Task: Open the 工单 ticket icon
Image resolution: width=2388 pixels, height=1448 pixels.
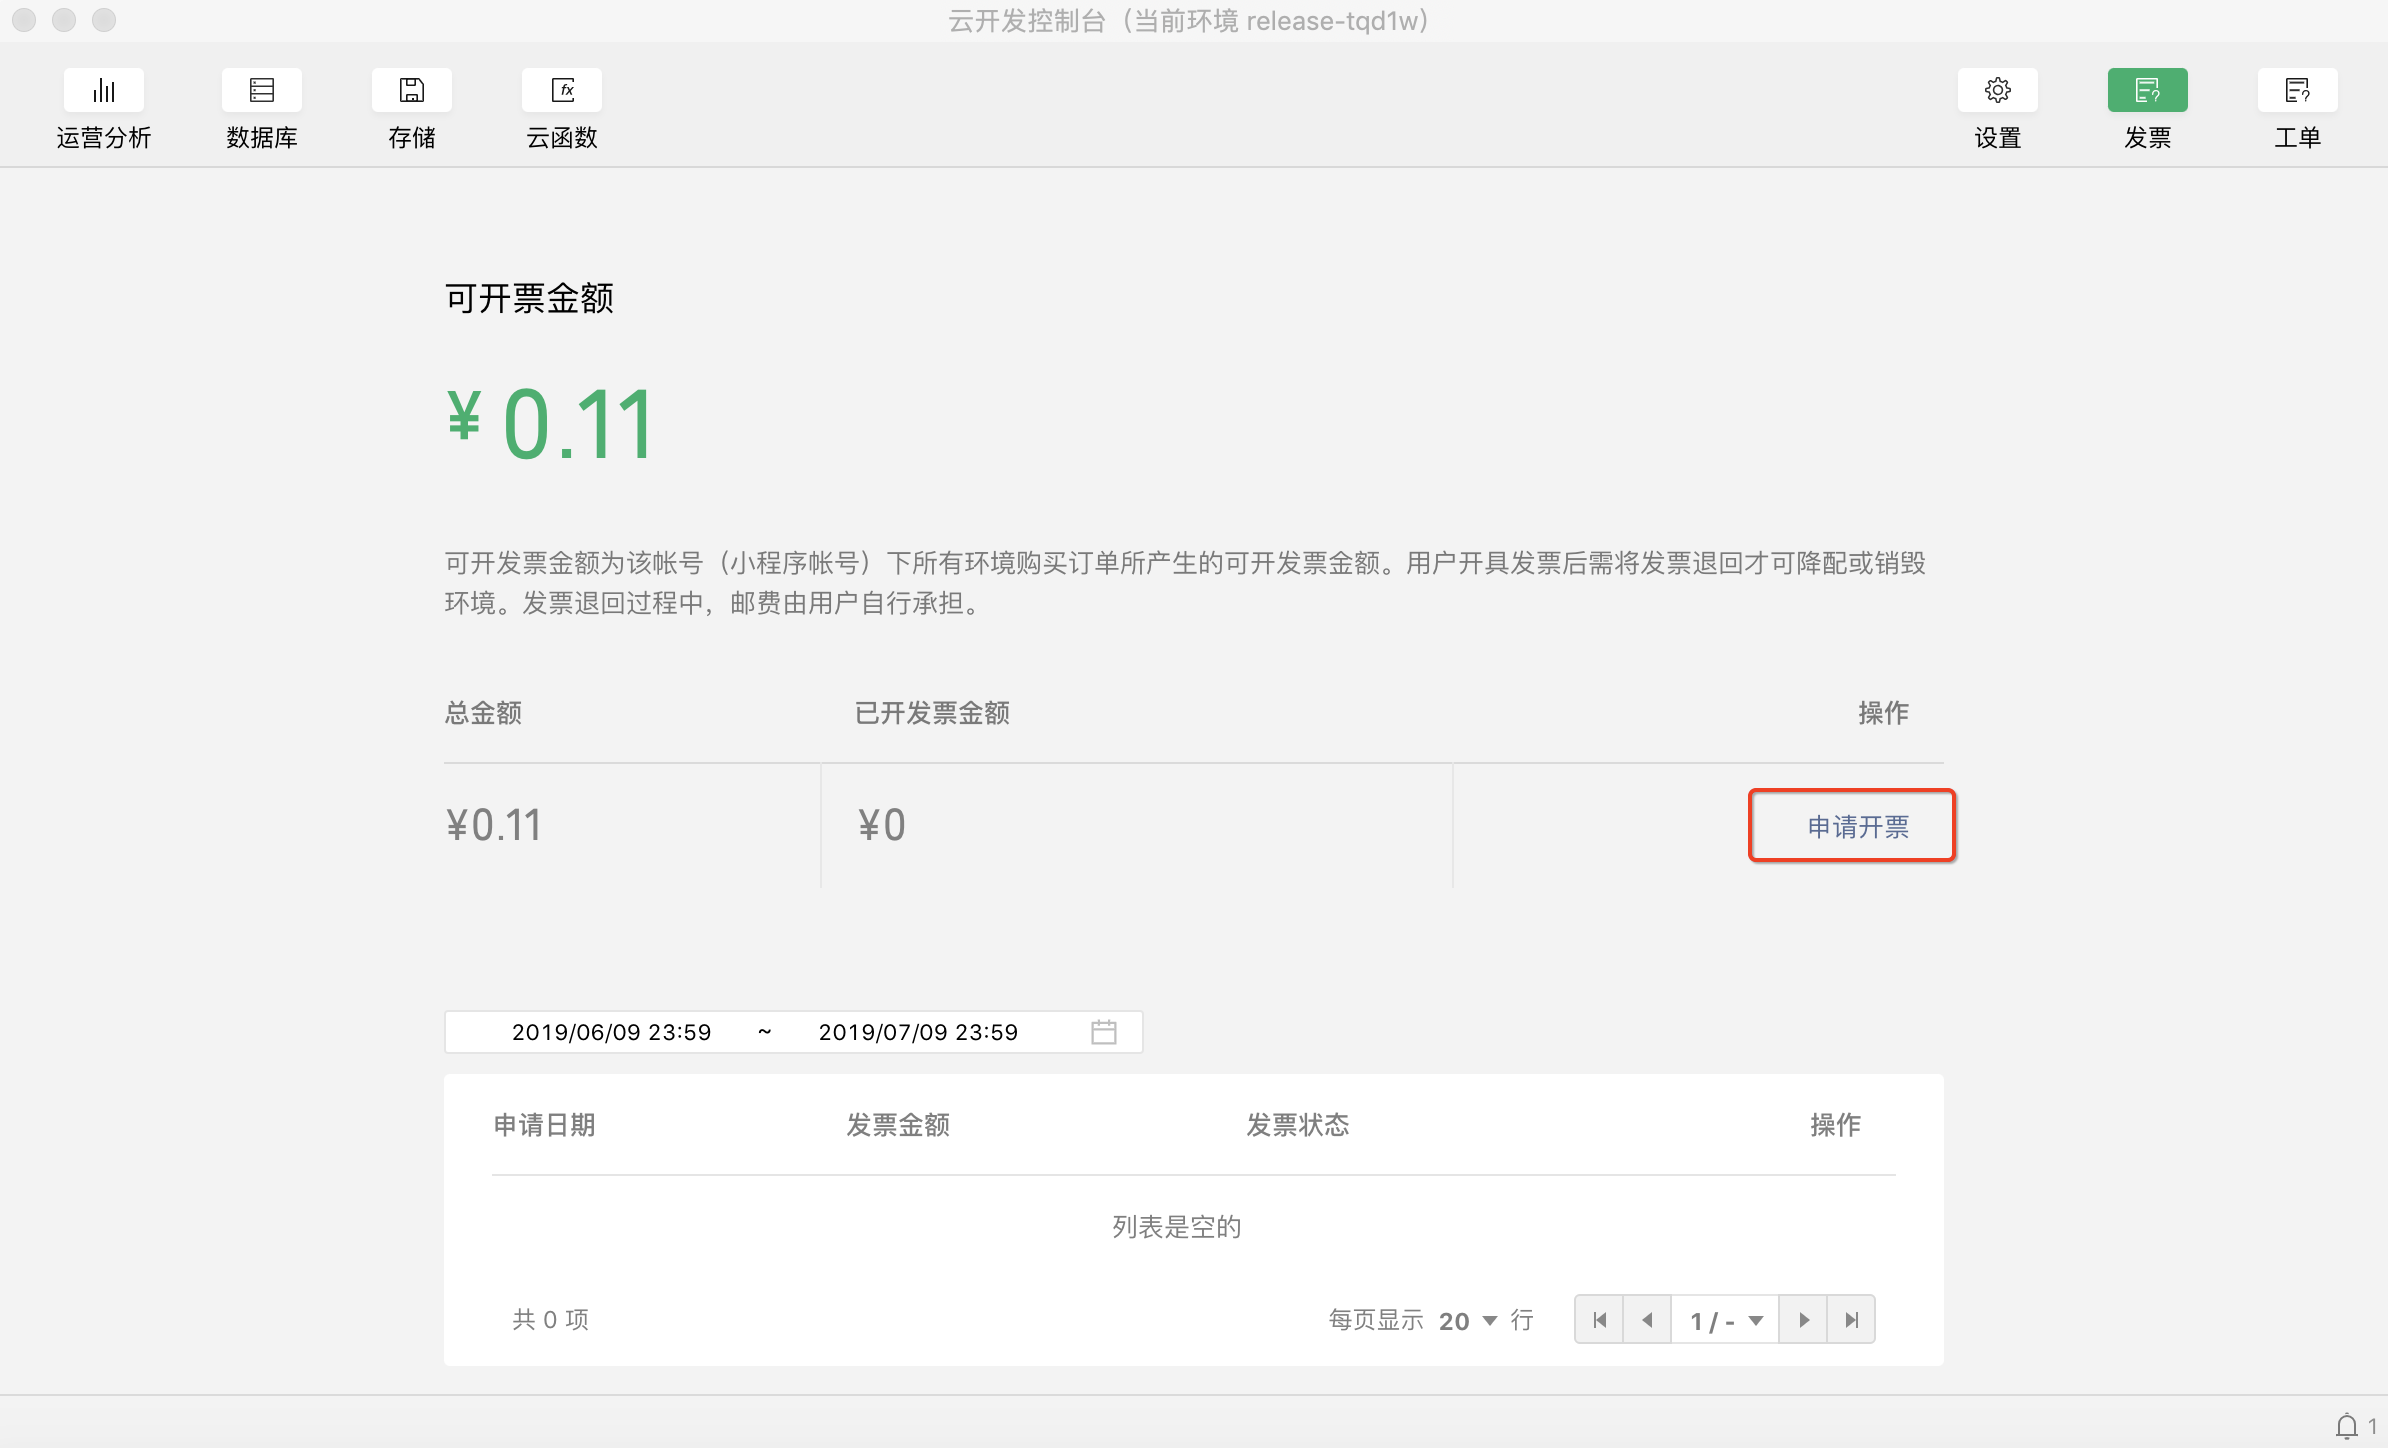Action: tap(2297, 91)
